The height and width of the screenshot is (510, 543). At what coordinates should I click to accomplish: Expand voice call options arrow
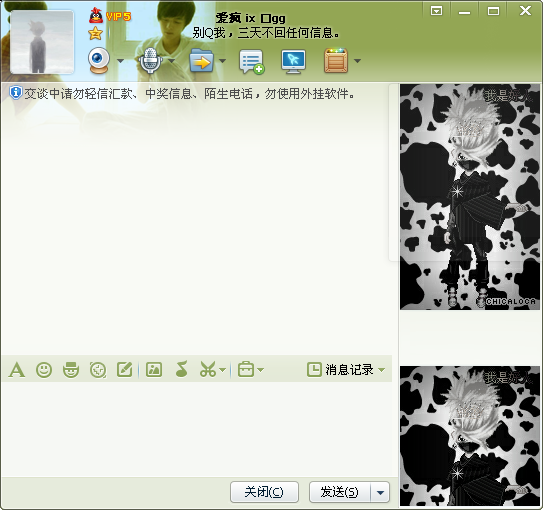[x=171, y=61]
